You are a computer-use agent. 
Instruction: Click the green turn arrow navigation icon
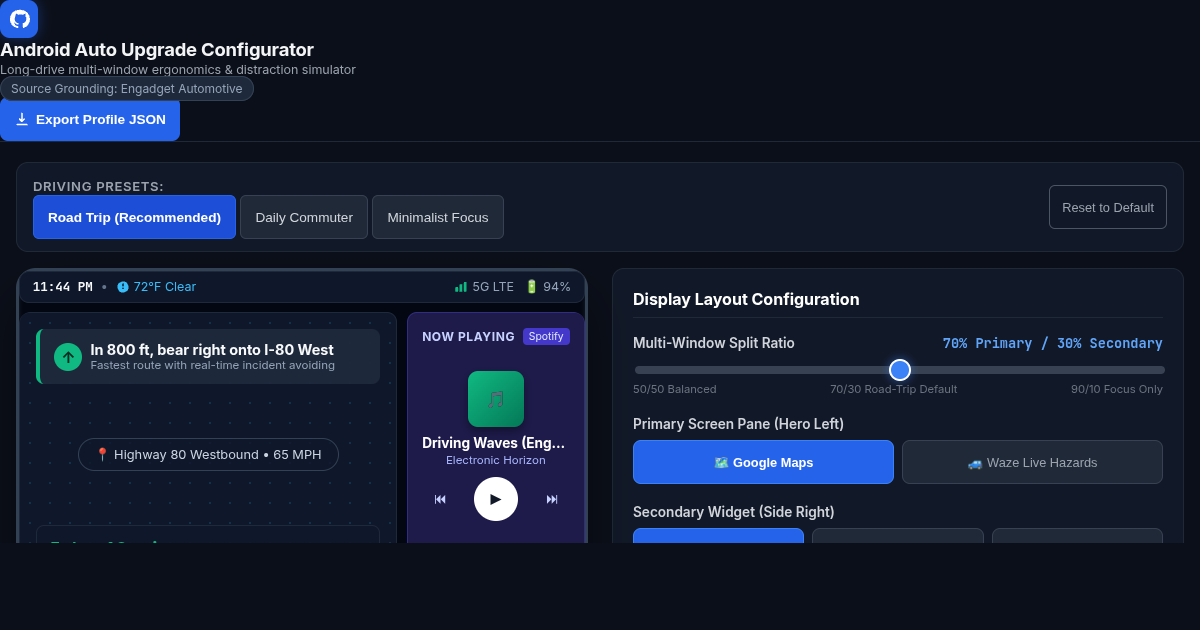coord(68,357)
